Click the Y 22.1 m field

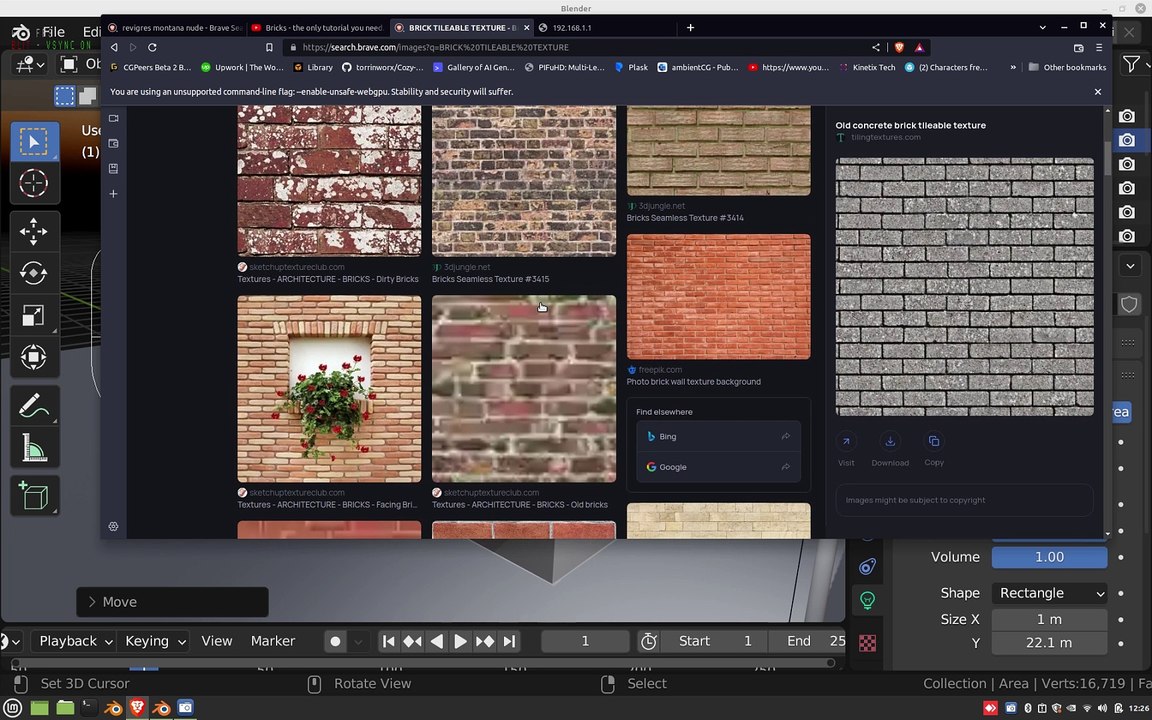[1049, 643]
